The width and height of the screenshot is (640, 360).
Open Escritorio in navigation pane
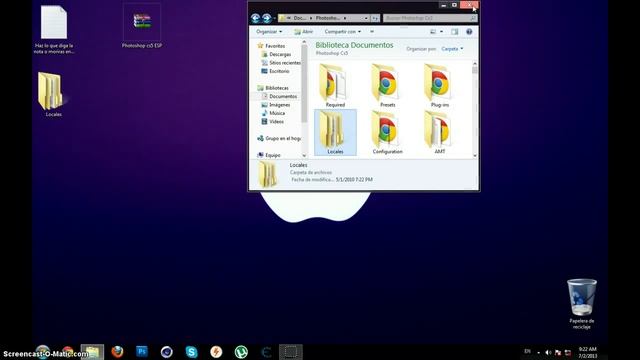click(279, 71)
